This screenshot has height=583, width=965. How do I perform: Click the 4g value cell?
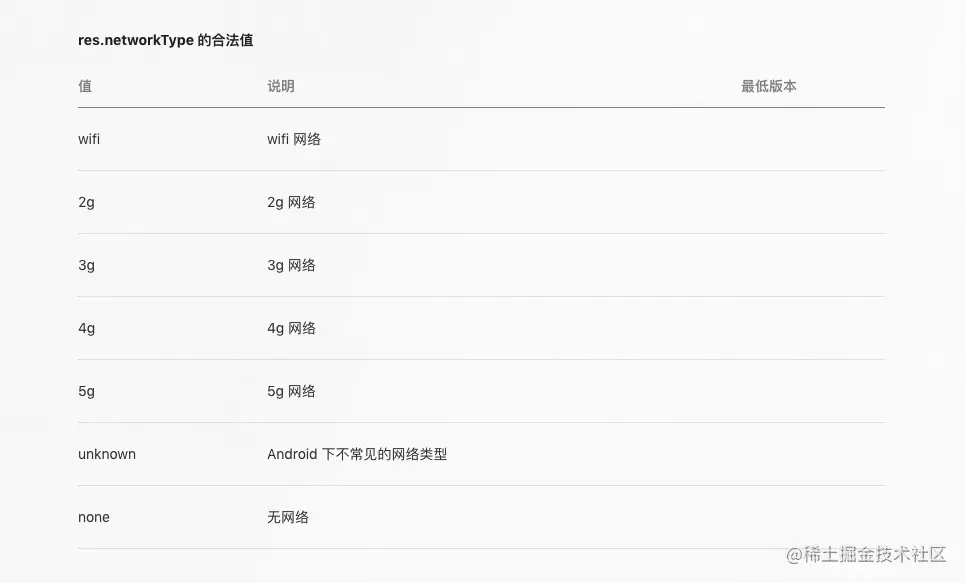coord(86,328)
